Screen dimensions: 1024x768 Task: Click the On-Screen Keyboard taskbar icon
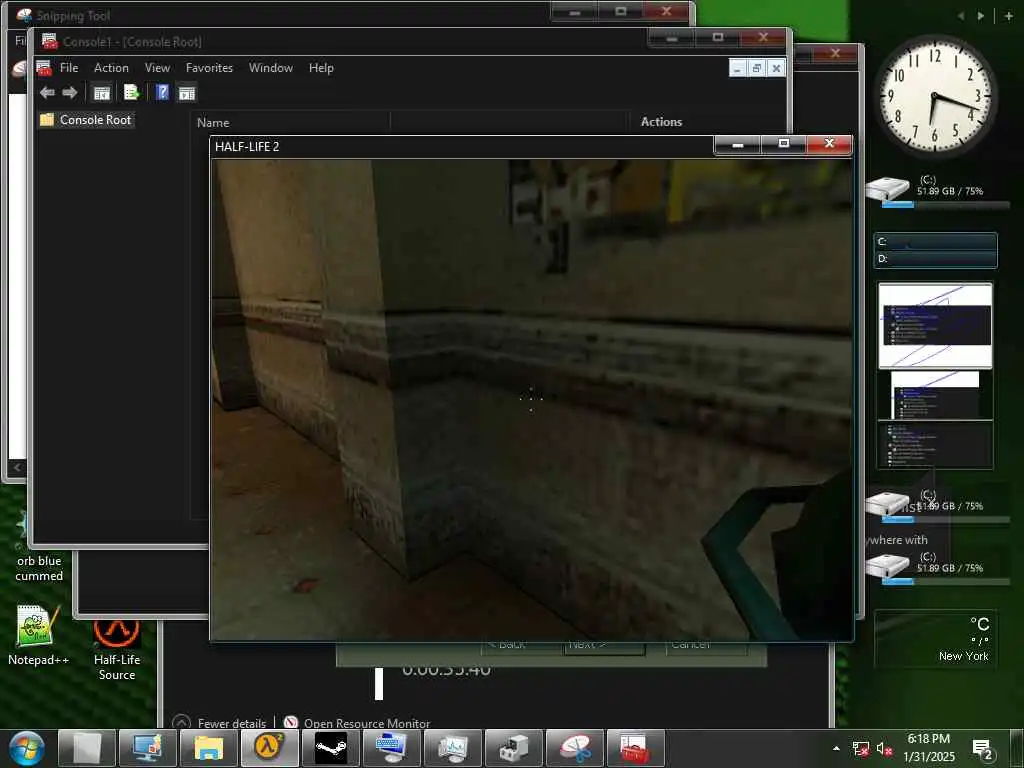click(x=392, y=748)
